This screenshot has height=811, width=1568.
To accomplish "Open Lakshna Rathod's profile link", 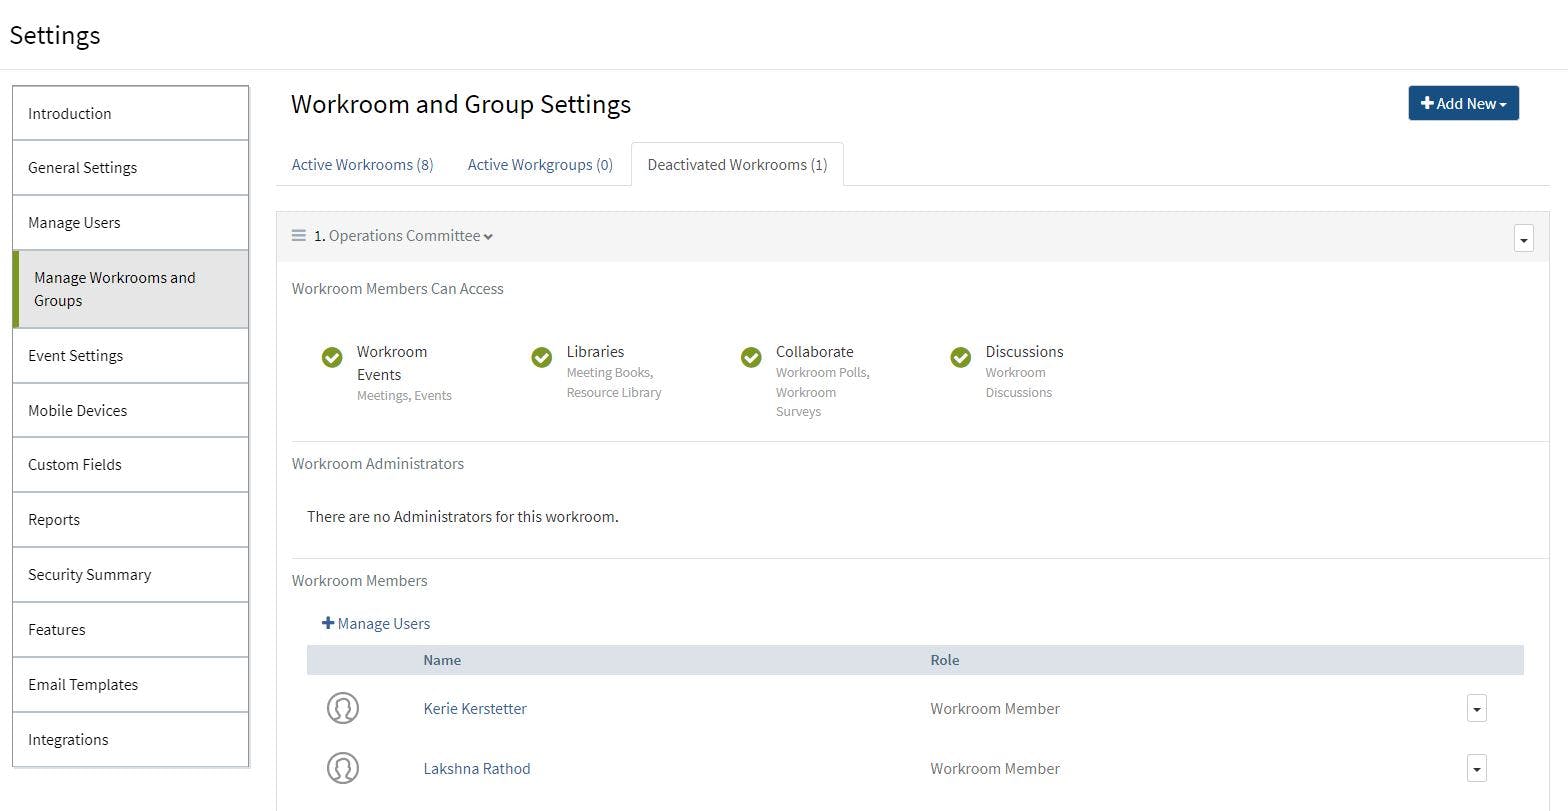I will point(477,768).
